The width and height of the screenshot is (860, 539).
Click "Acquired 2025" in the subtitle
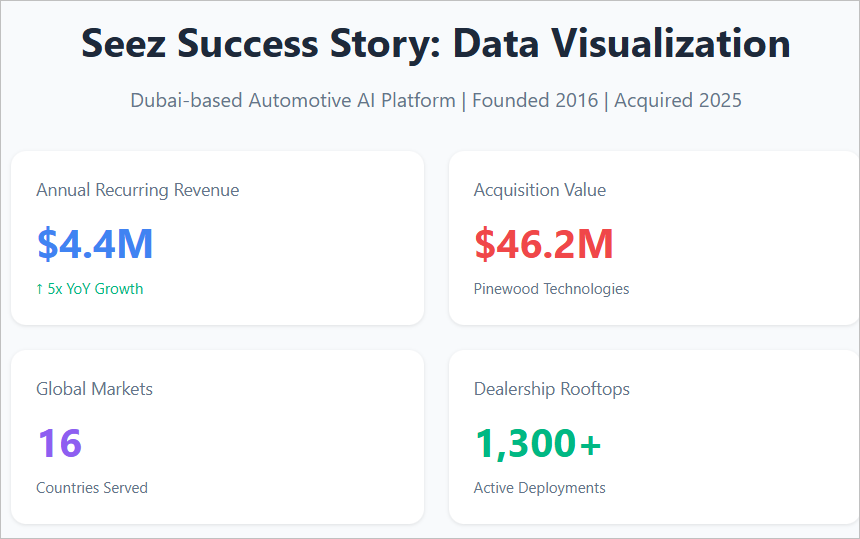(x=678, y=101)
